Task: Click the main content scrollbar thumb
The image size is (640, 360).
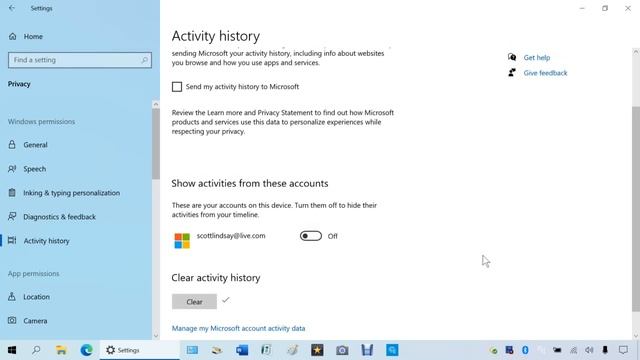Action: [636, 209]
